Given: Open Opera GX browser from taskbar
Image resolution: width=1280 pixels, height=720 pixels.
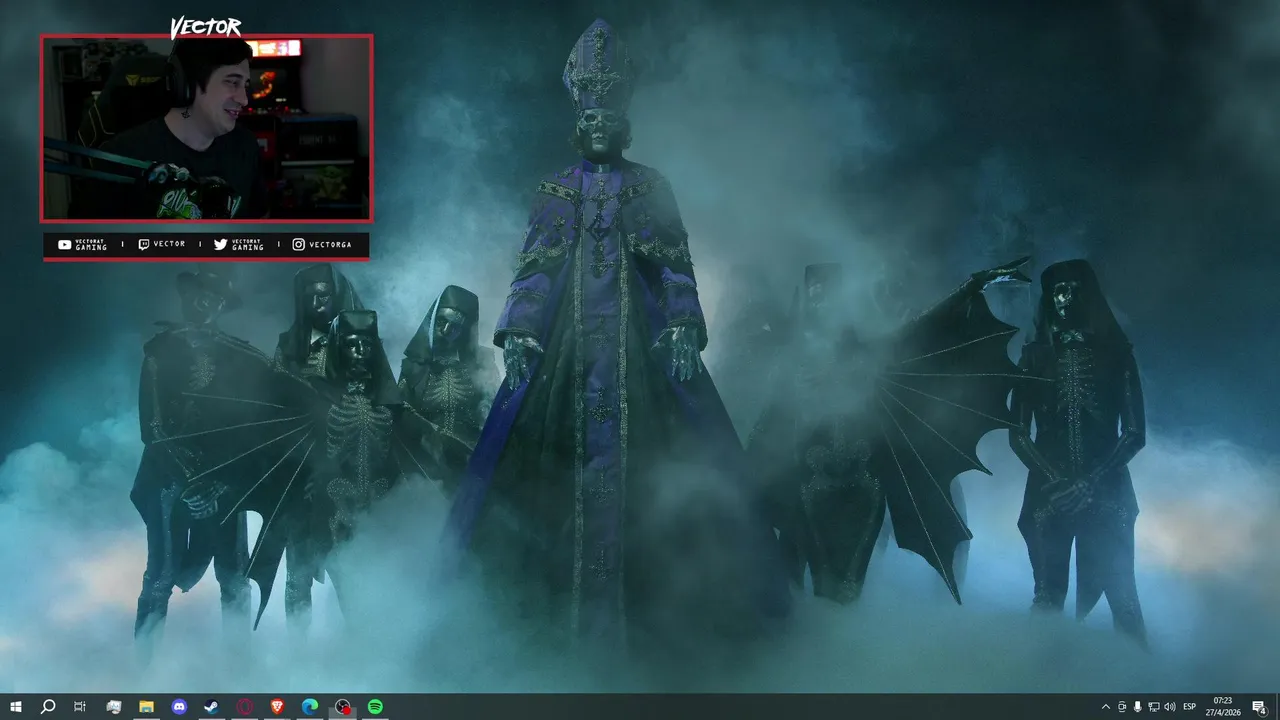Looking at the screenshot, I should 244,706.
